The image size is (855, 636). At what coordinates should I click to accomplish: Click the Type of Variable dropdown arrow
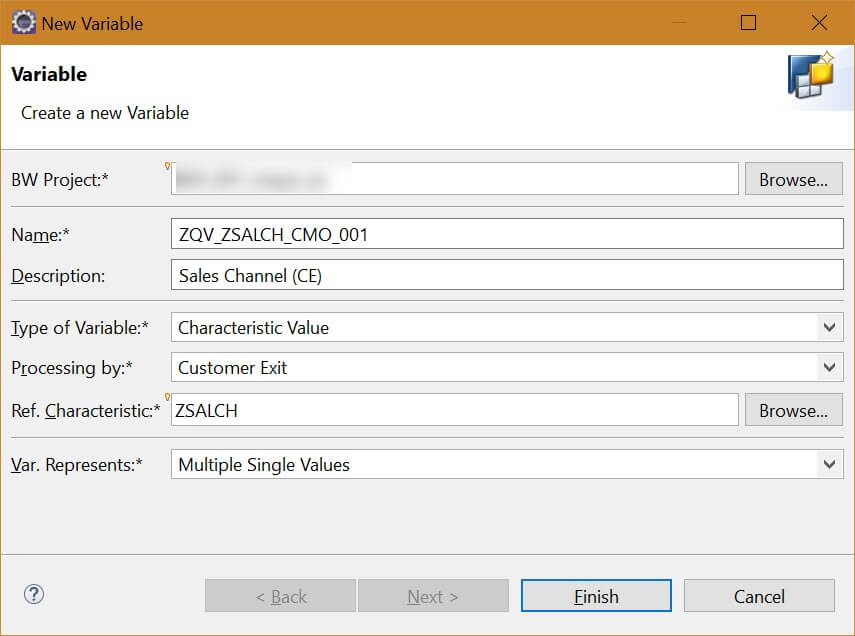(829, 326)
